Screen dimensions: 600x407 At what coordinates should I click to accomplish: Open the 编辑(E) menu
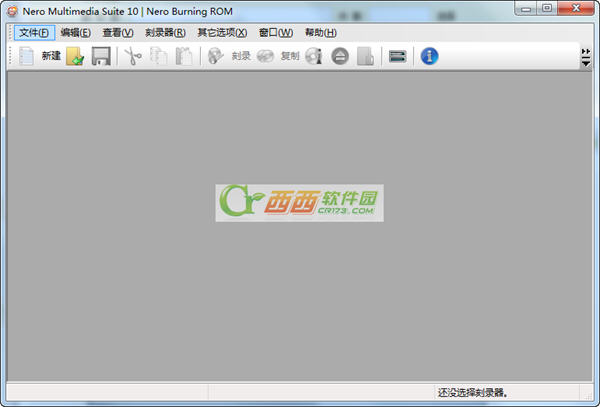[x=76, y=33]
